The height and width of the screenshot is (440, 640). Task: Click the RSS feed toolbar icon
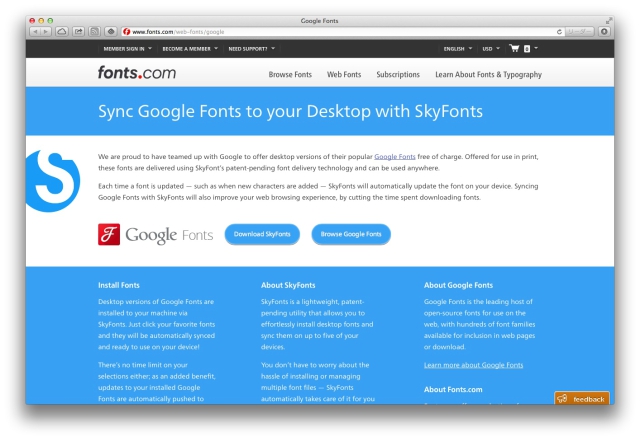95,32
